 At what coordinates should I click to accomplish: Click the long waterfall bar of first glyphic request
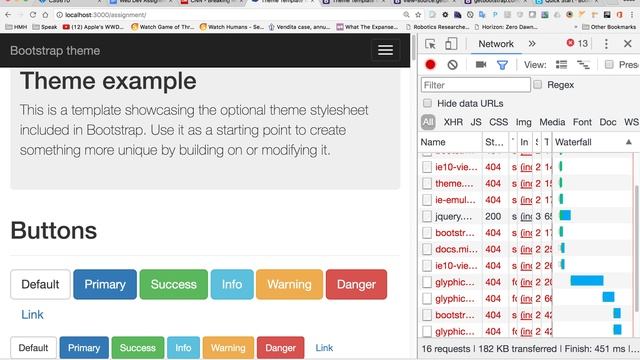pos(587,280)
